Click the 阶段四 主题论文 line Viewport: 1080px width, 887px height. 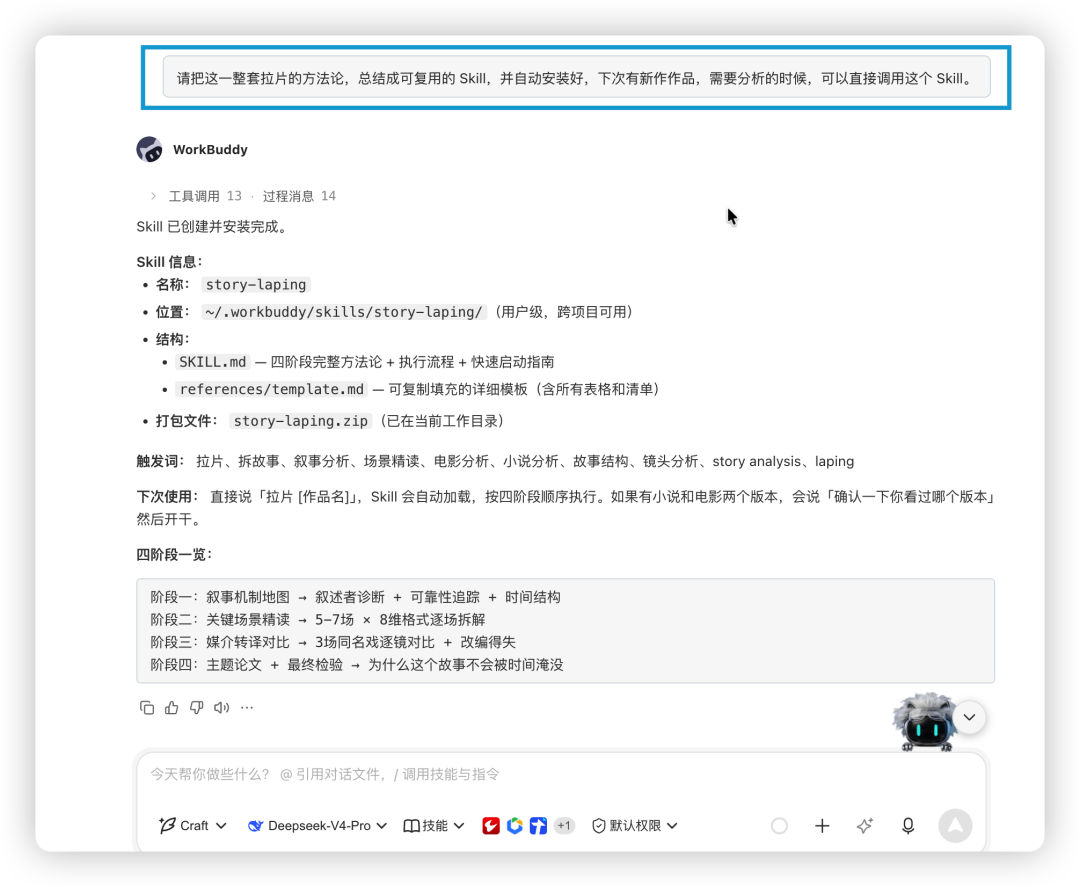click(357, 665)
